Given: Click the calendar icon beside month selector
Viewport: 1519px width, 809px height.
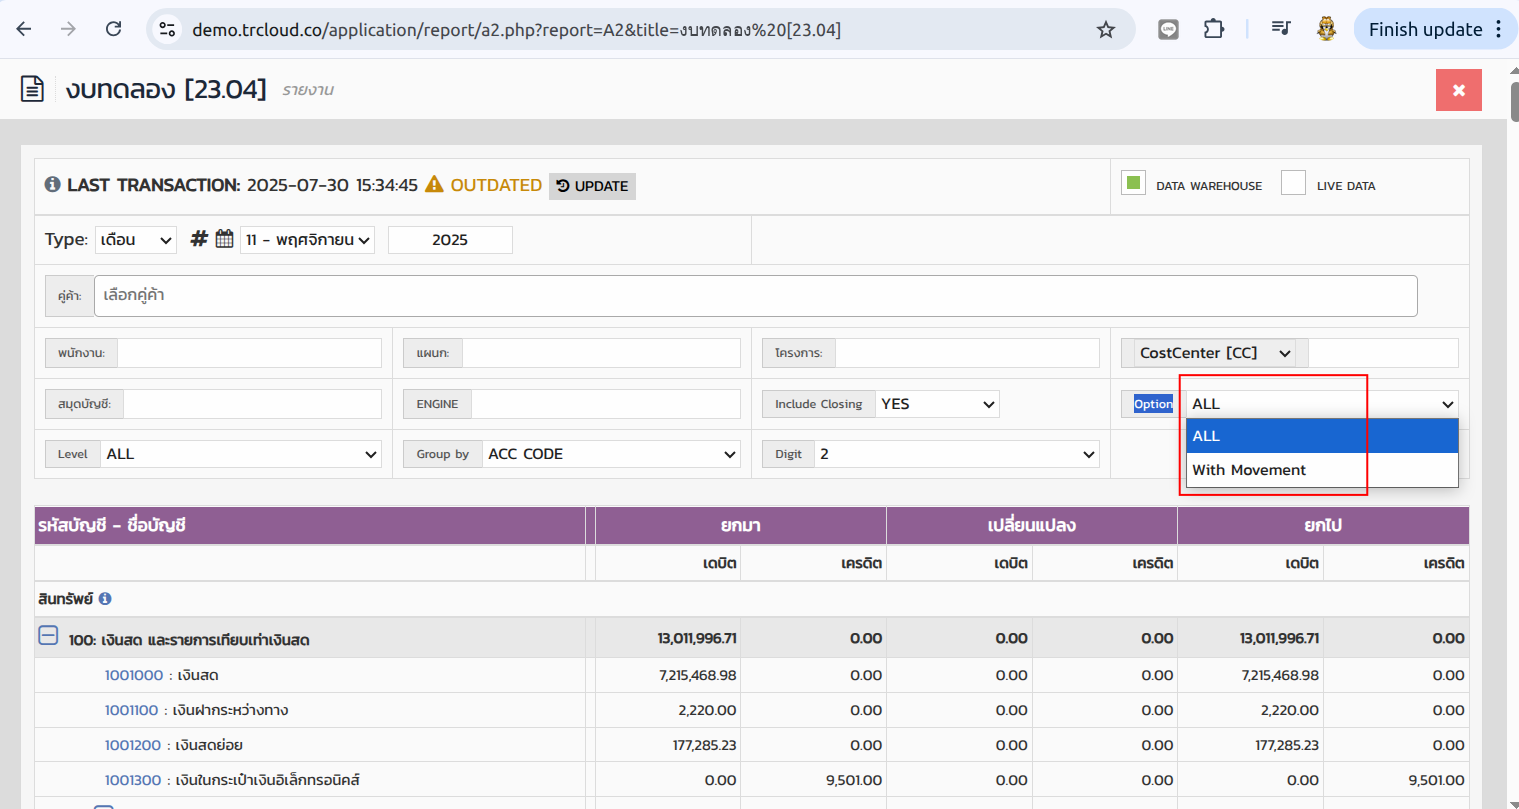Looking at the screenshot, I should click(x=224, y=239).
